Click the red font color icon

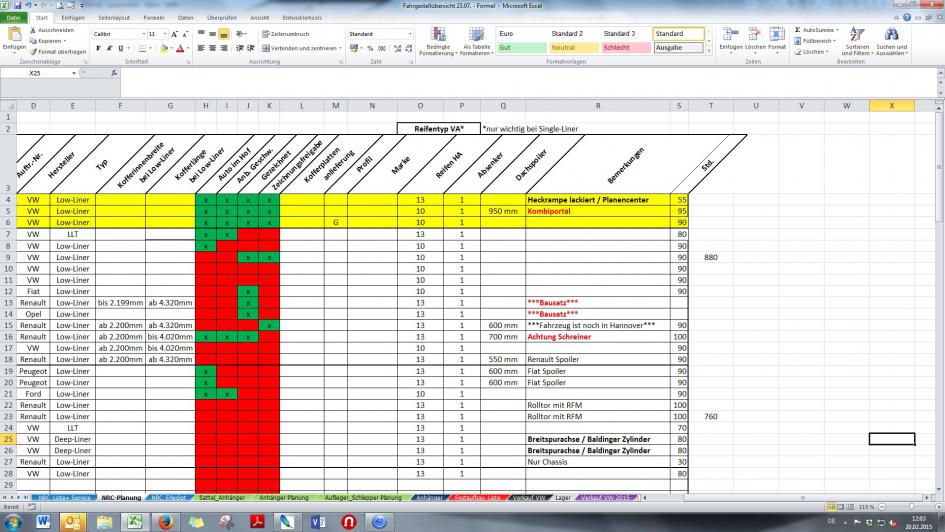(180, 48)
